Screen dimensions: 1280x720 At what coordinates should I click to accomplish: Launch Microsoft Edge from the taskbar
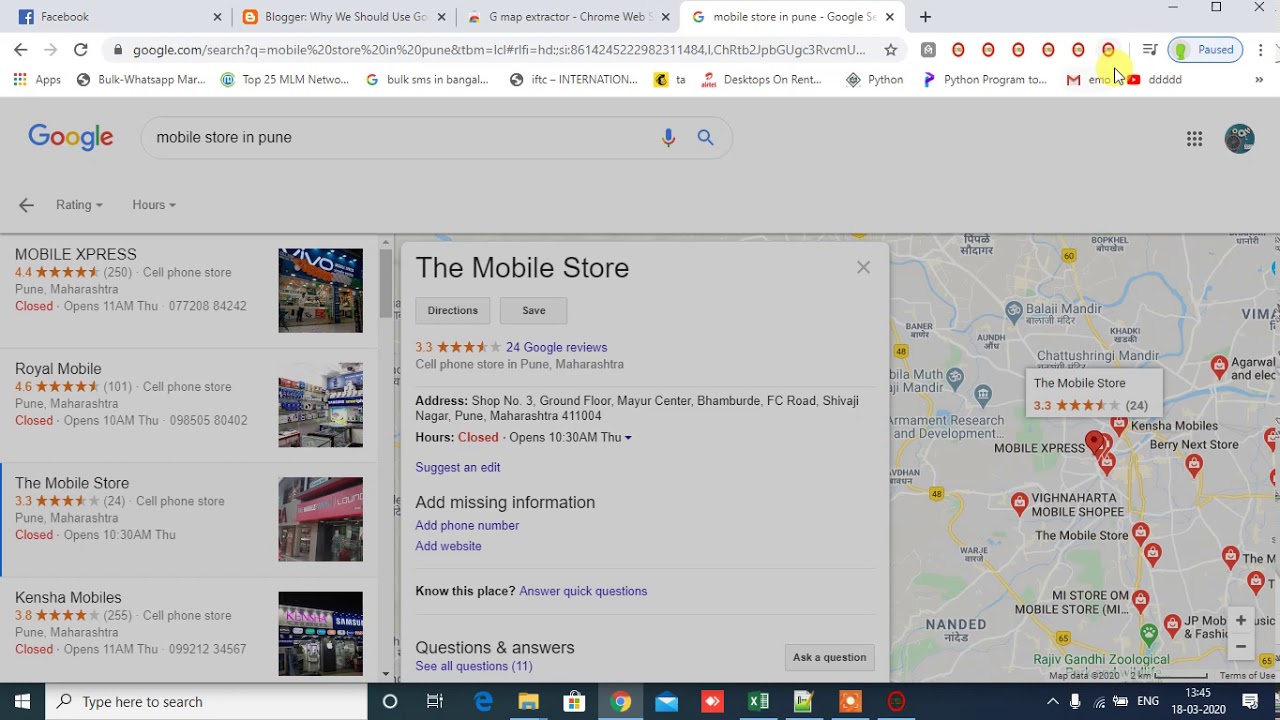point(483,702)
